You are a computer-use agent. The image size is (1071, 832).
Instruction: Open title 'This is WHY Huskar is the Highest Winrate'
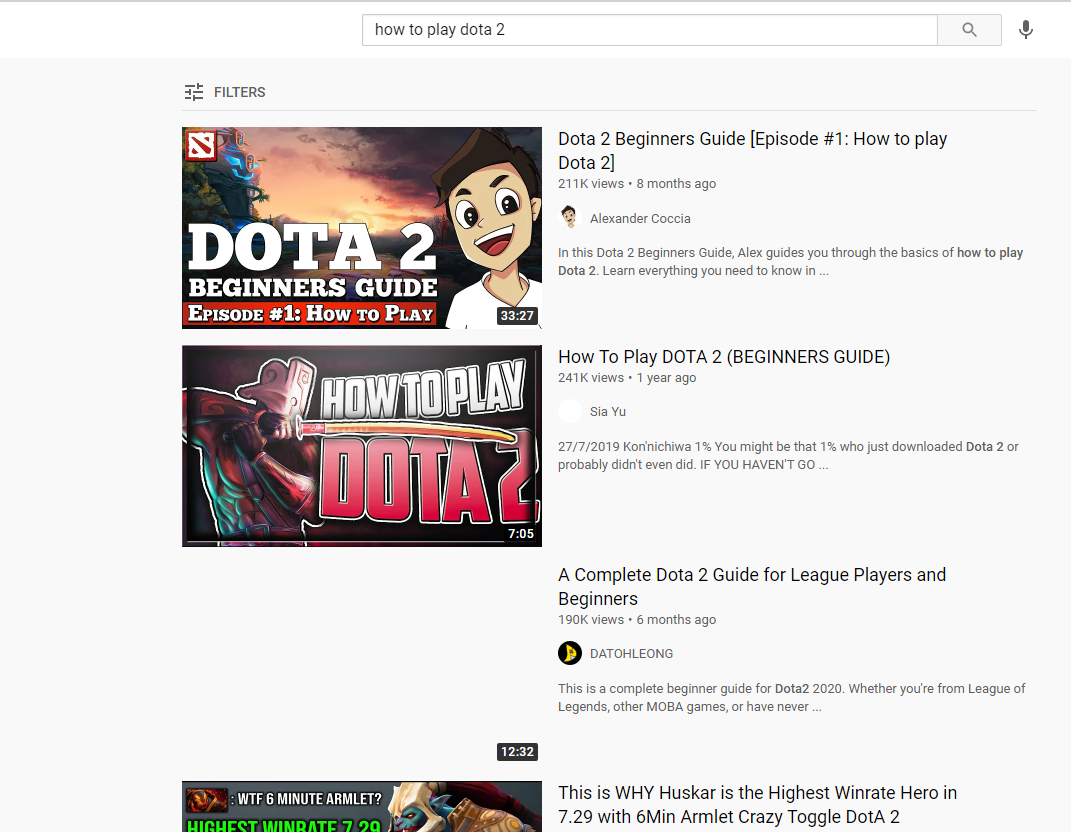click(757, 805)
